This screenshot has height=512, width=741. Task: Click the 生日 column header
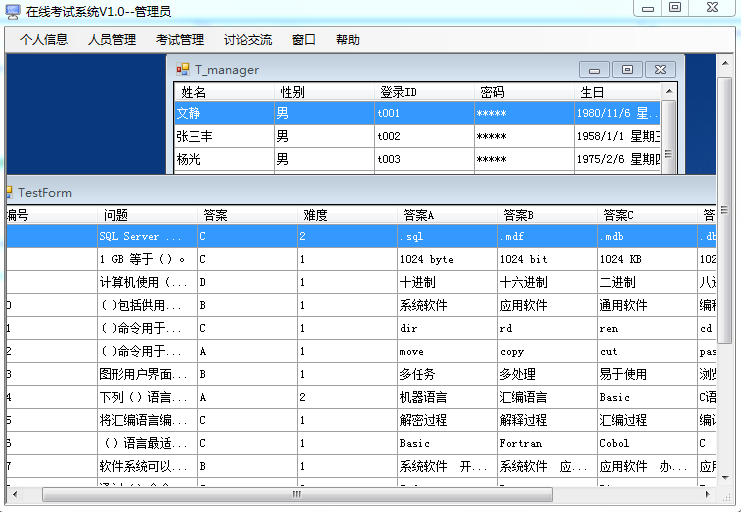[617, 92]
